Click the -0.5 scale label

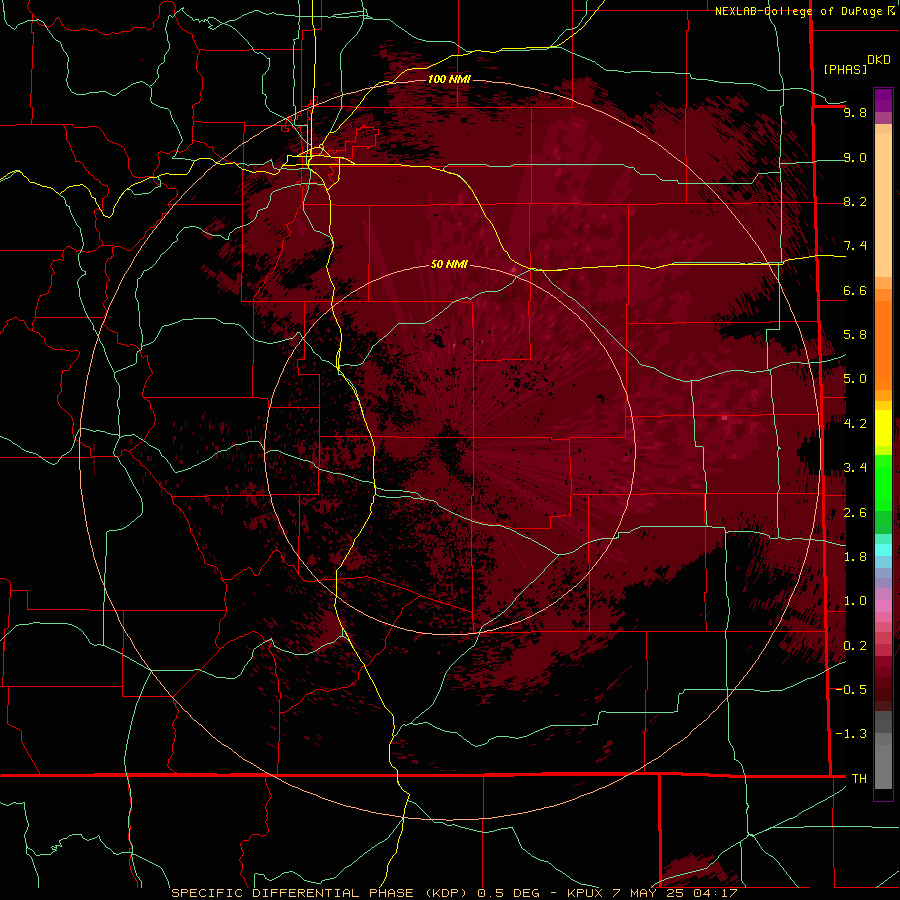pyautogui.click(x=851, y=690)
